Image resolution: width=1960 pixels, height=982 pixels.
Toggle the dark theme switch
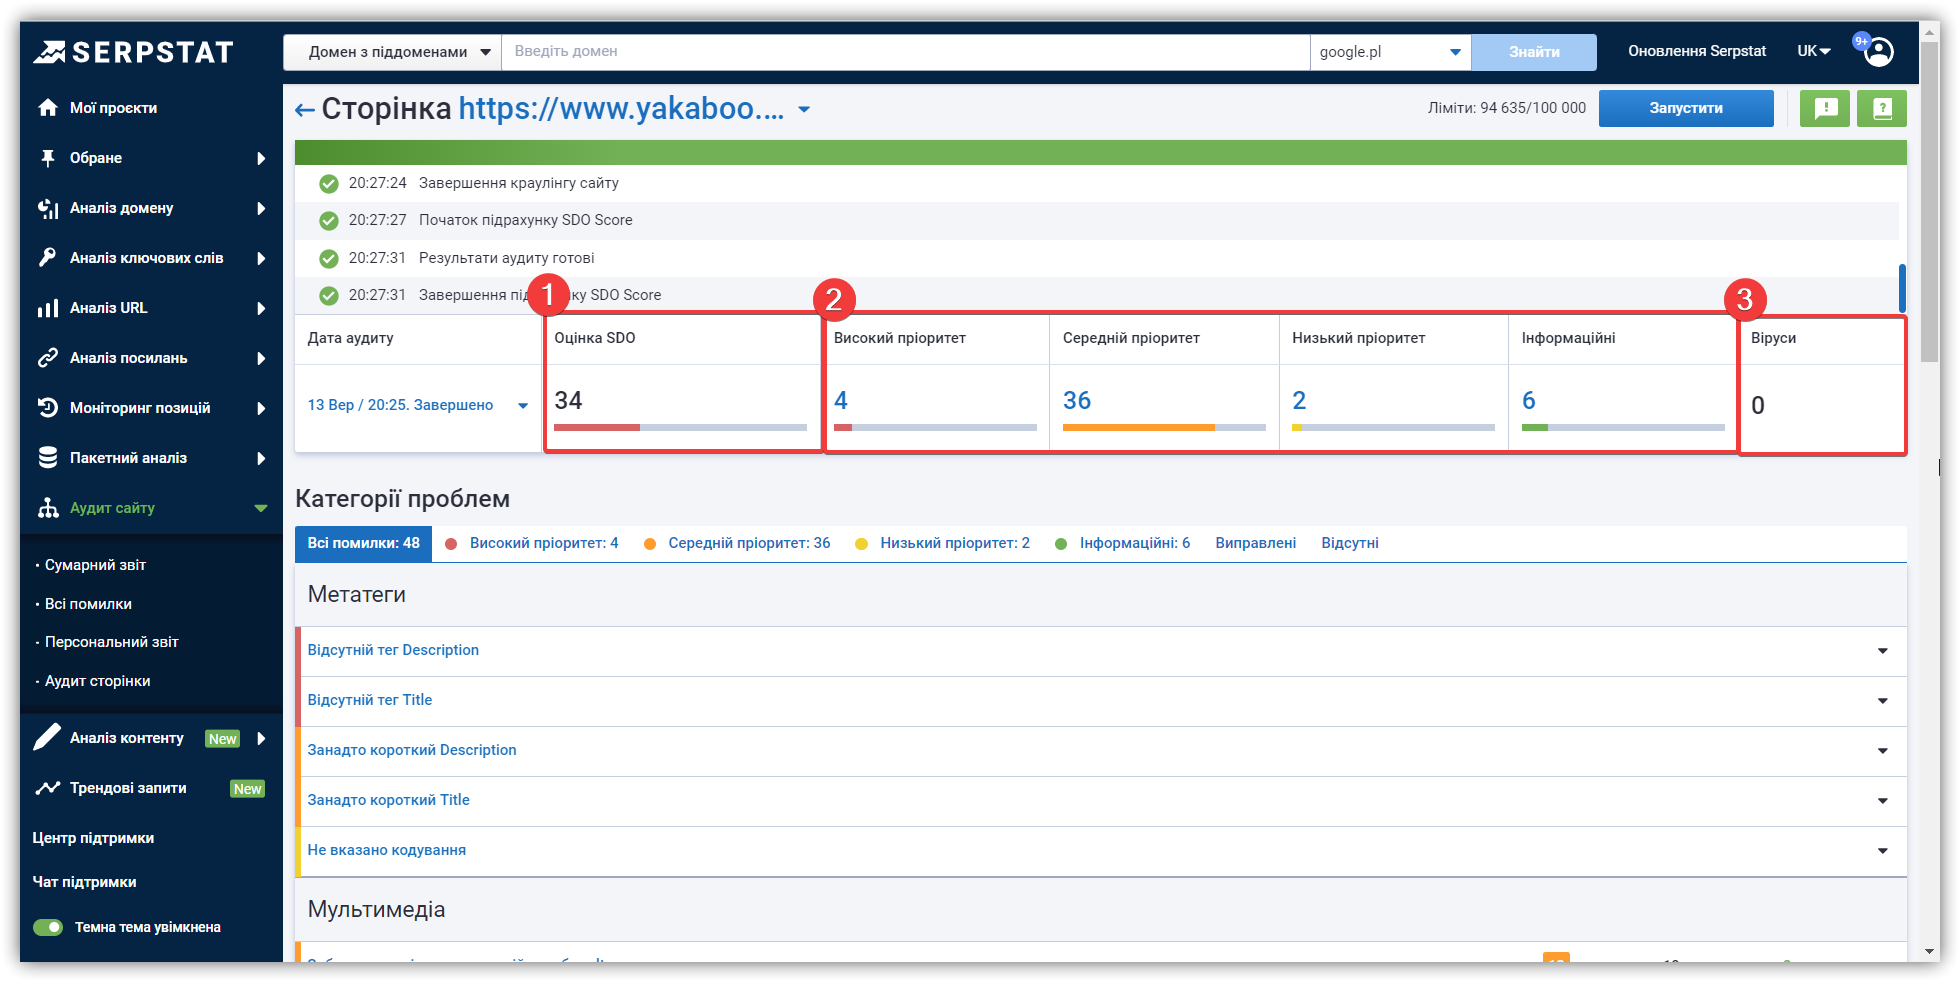(48, 927)
